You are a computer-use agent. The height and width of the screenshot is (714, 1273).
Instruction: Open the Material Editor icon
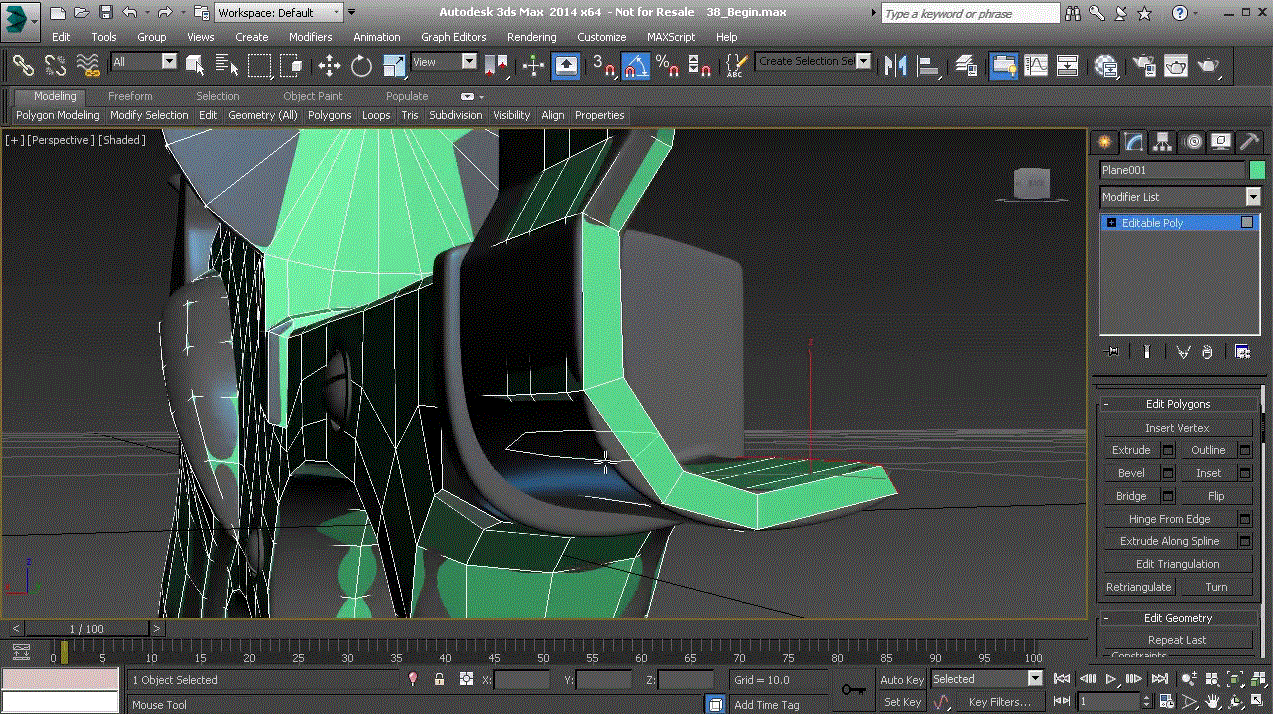(x=1106, y=66)
